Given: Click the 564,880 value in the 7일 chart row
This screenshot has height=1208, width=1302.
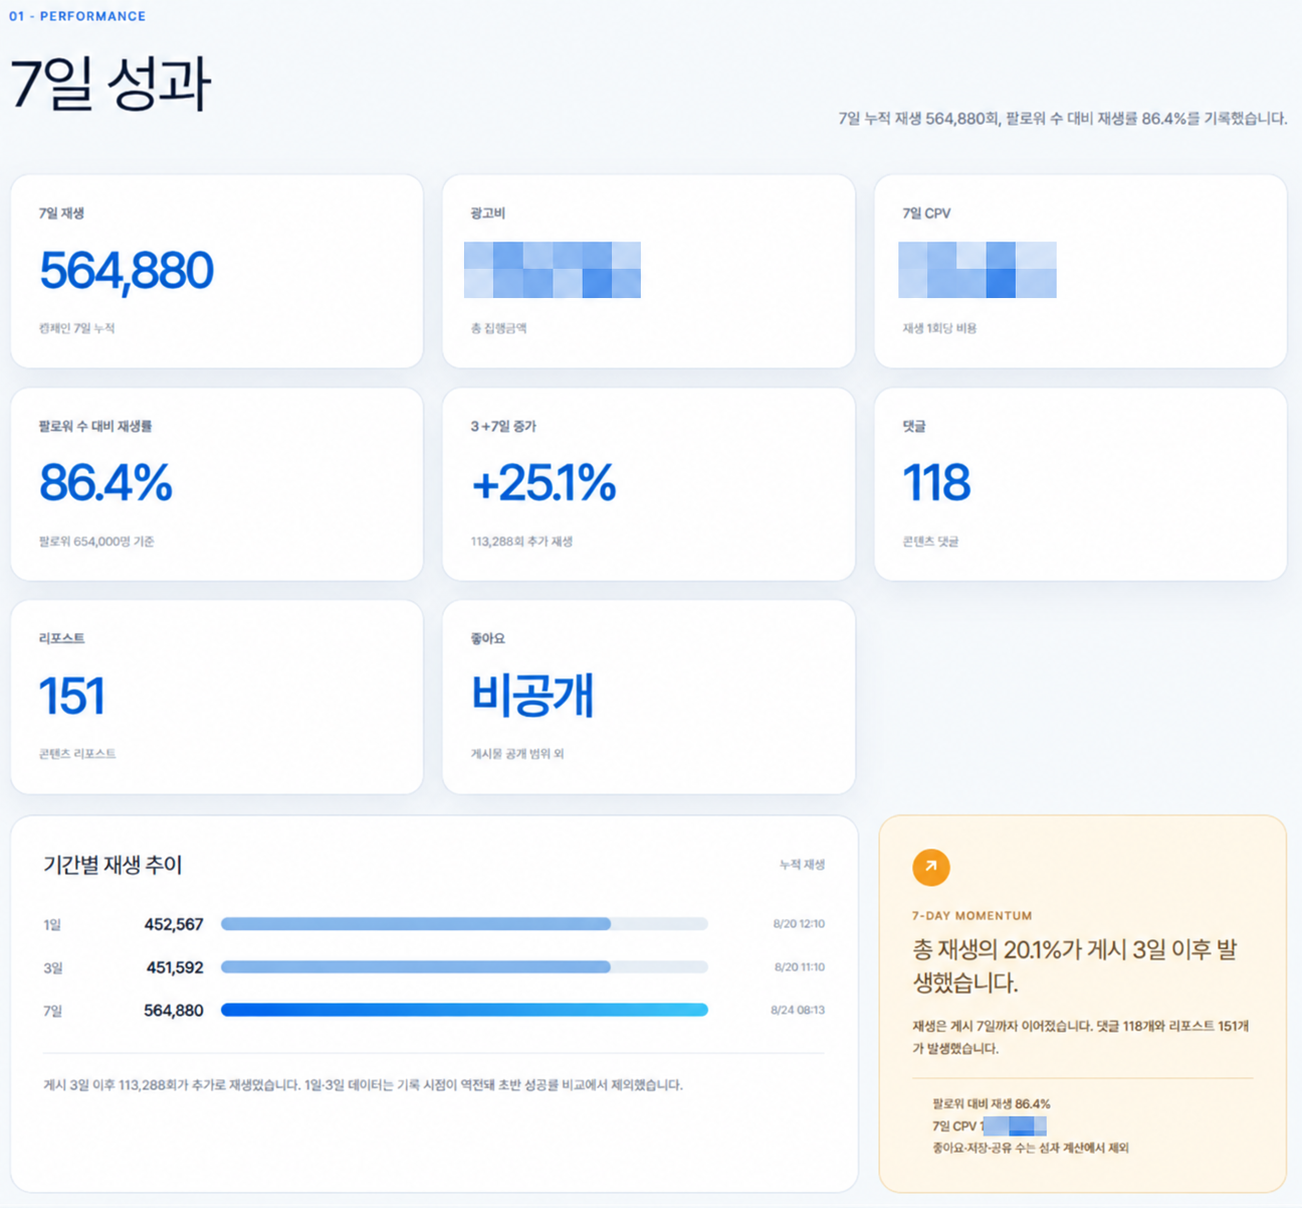Looking at the screenshot, I should [x=174, y=1010].
